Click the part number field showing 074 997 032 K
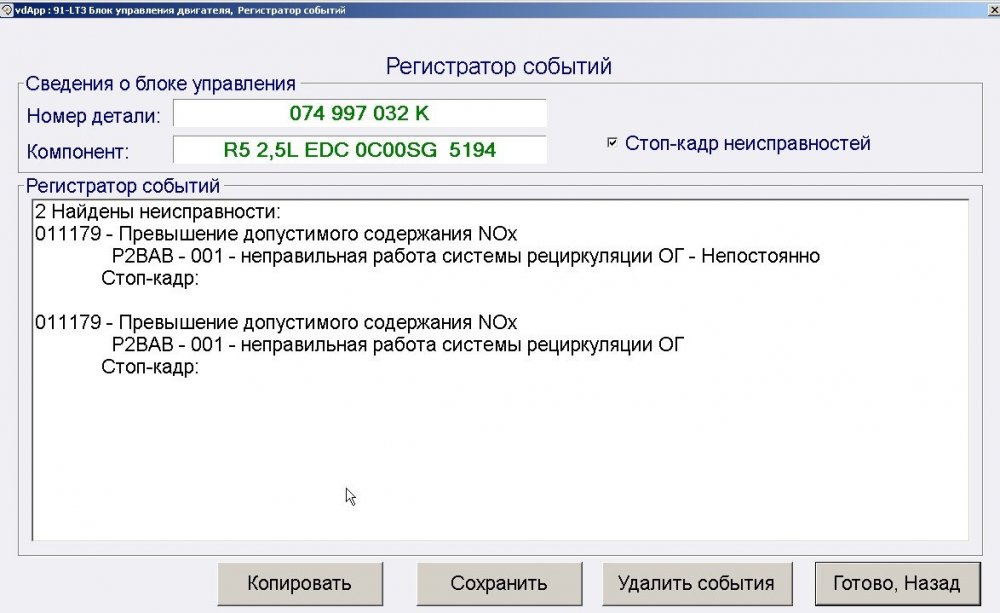 click(x=361, y=113)
